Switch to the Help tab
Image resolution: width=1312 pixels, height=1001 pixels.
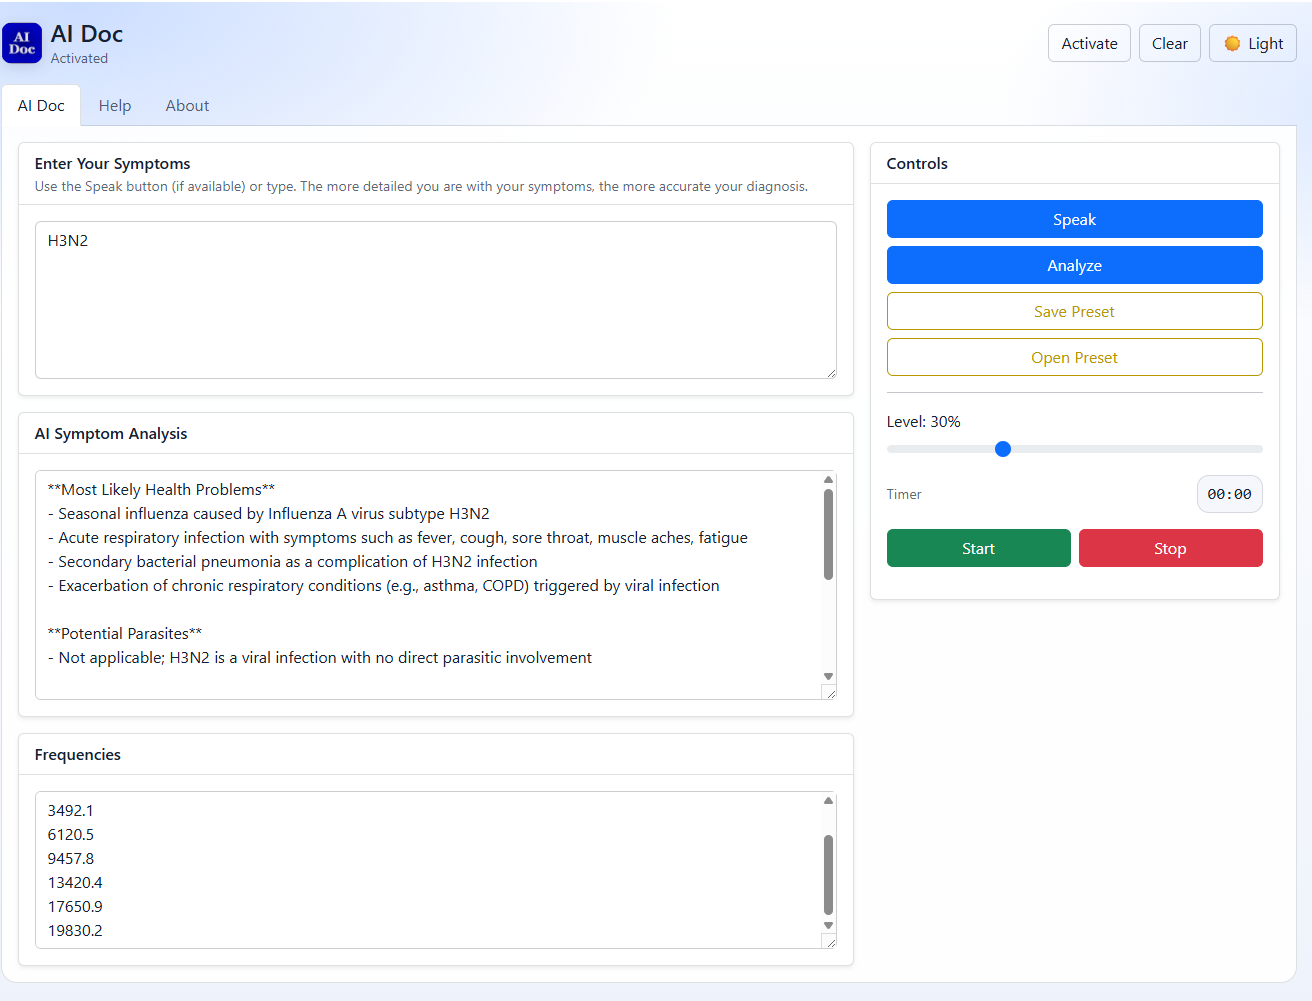115,105
